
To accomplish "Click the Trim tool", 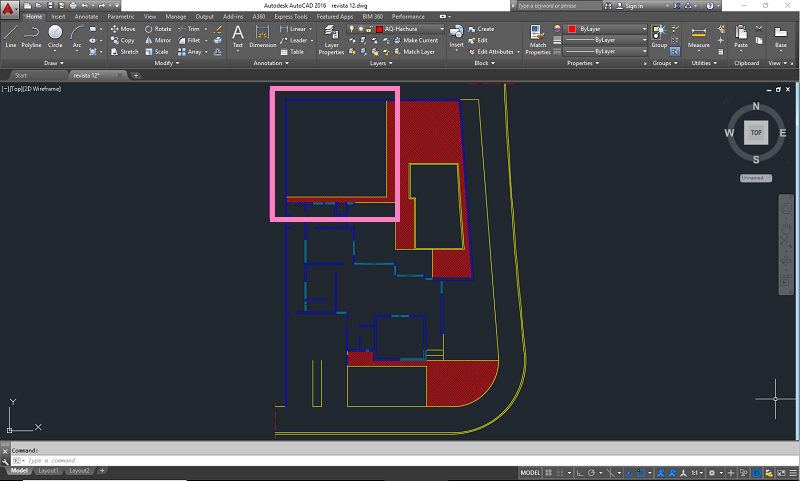I will [x=189, y=29].
